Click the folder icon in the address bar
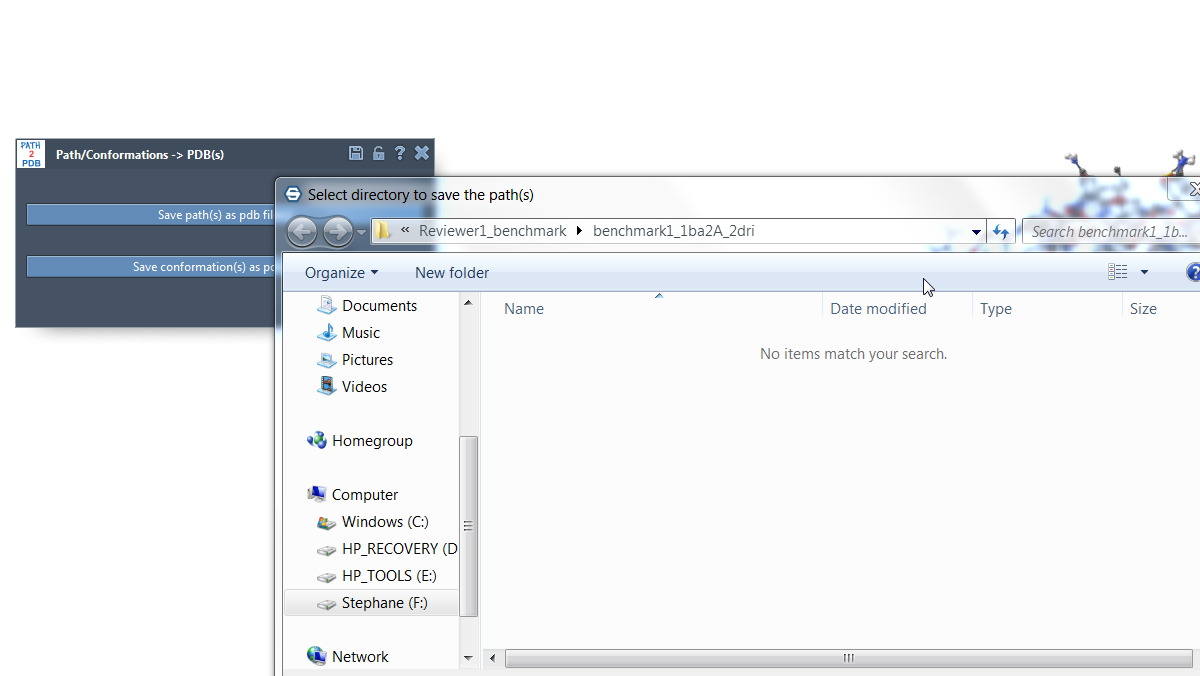 (383, 231)
